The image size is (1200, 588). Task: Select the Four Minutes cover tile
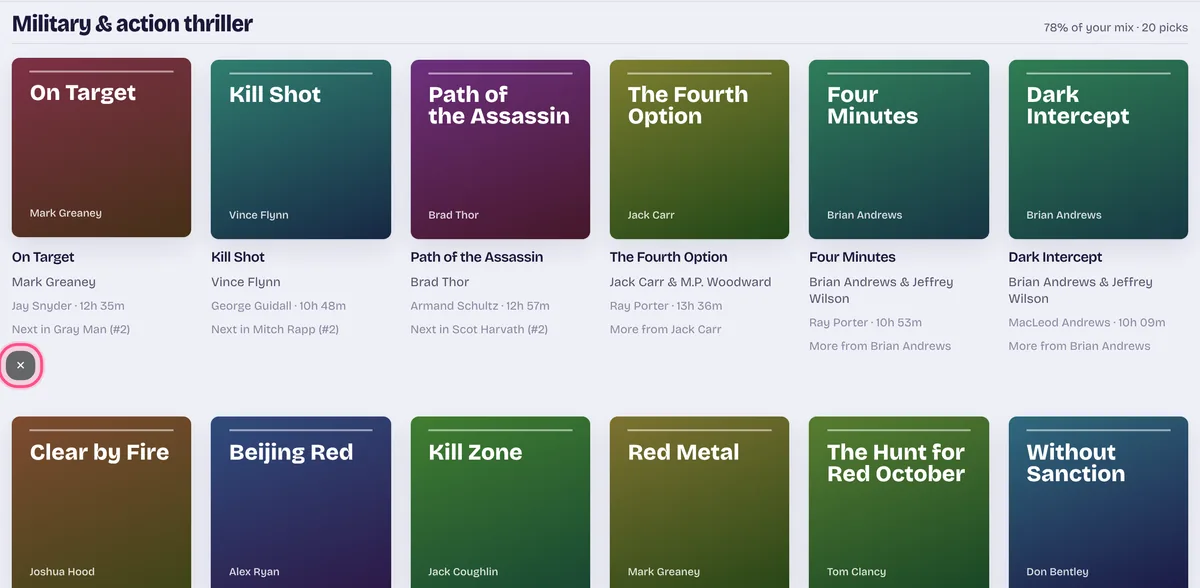(x=899, y=149)
